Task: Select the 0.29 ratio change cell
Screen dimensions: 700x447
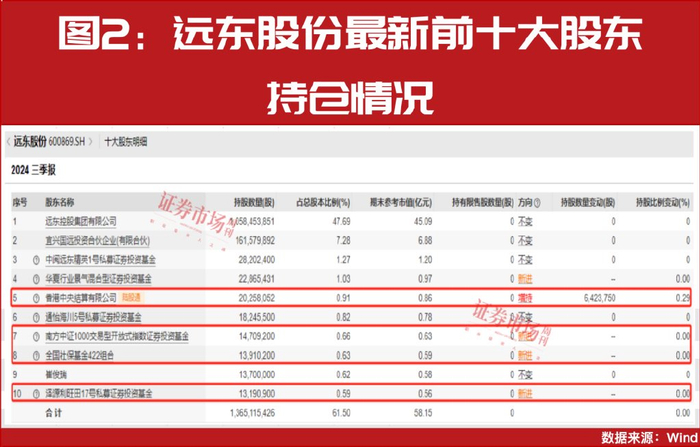Action: (x=683, y=298)
